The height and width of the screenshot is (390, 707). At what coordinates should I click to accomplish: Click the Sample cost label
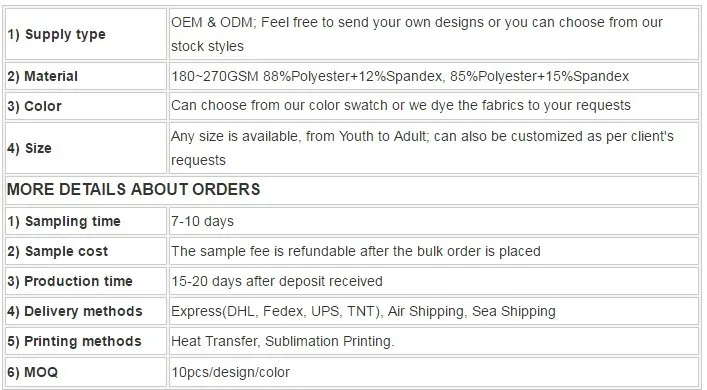pyautogui.click(x=58, y=252)
